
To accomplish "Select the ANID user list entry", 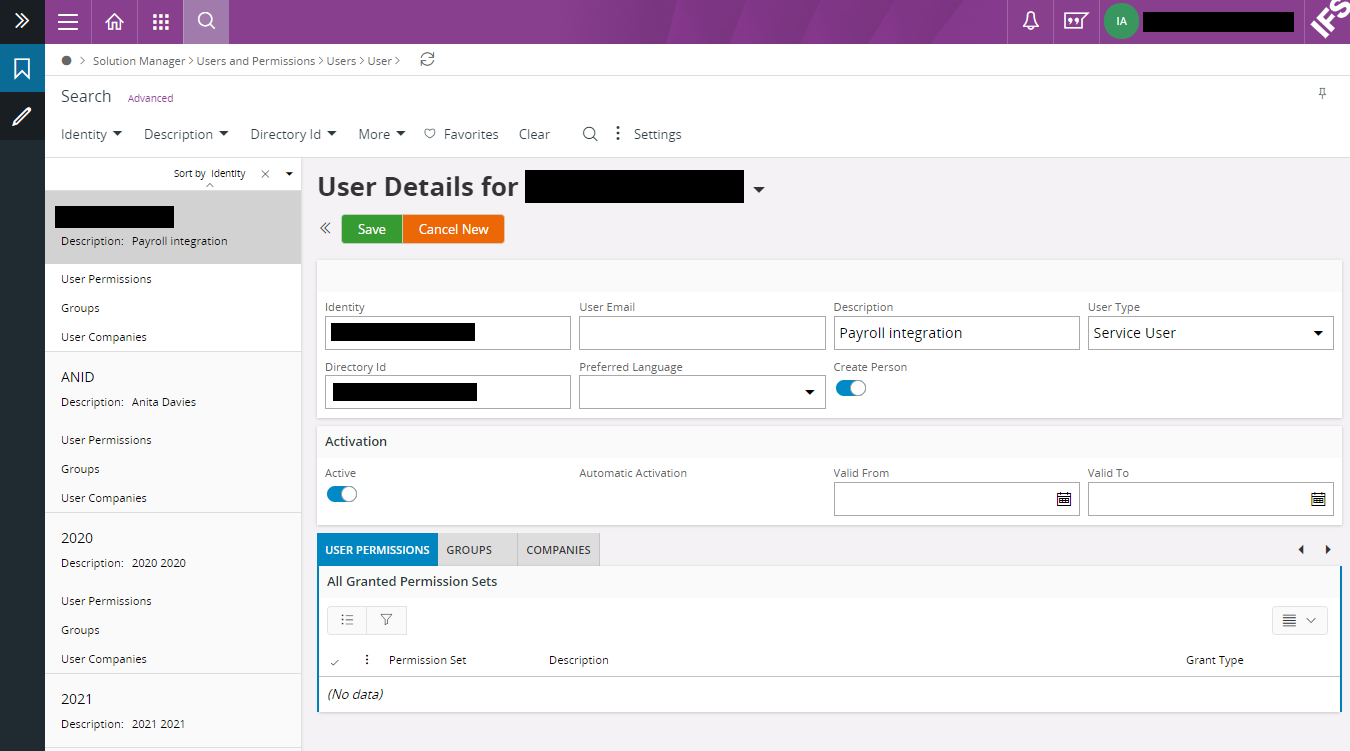I will (x=173, y=389).
